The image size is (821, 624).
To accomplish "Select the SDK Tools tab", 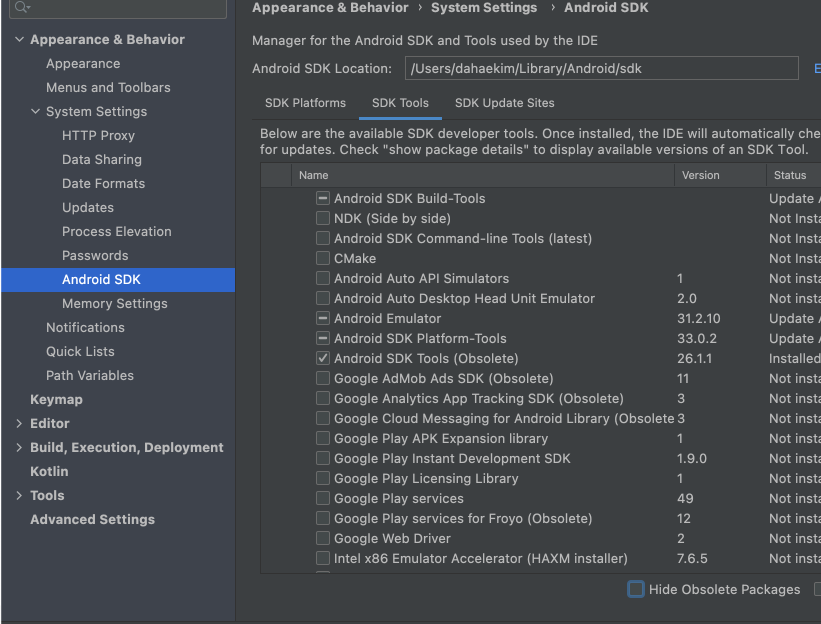I will tap(400, 103).
